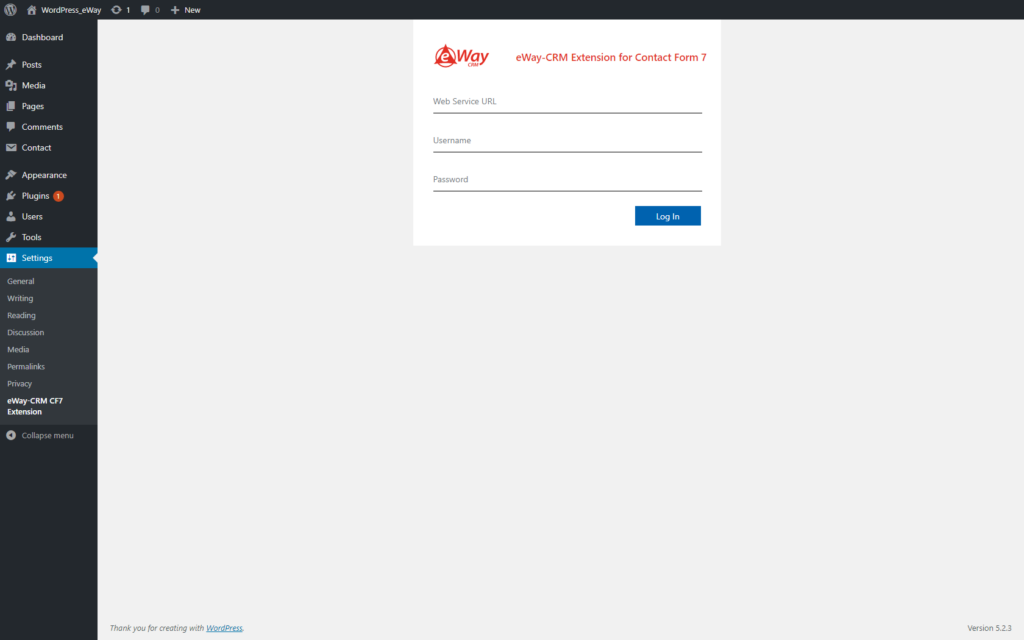Focus the Web Service URL field

pos(568,102)
